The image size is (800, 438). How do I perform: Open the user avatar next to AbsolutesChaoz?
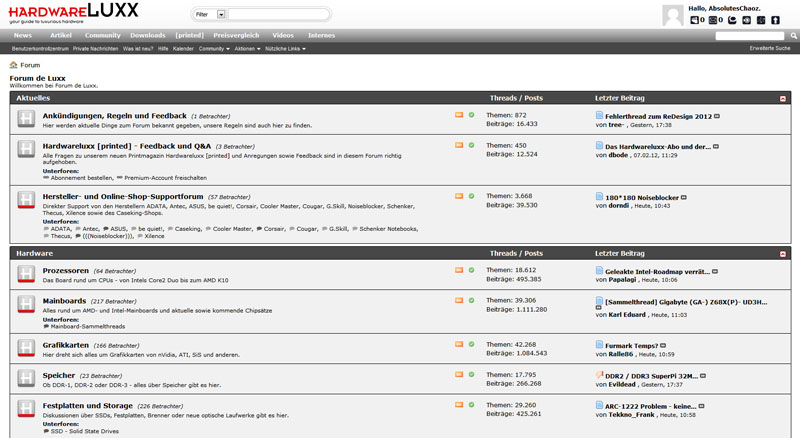coord(672,16)
